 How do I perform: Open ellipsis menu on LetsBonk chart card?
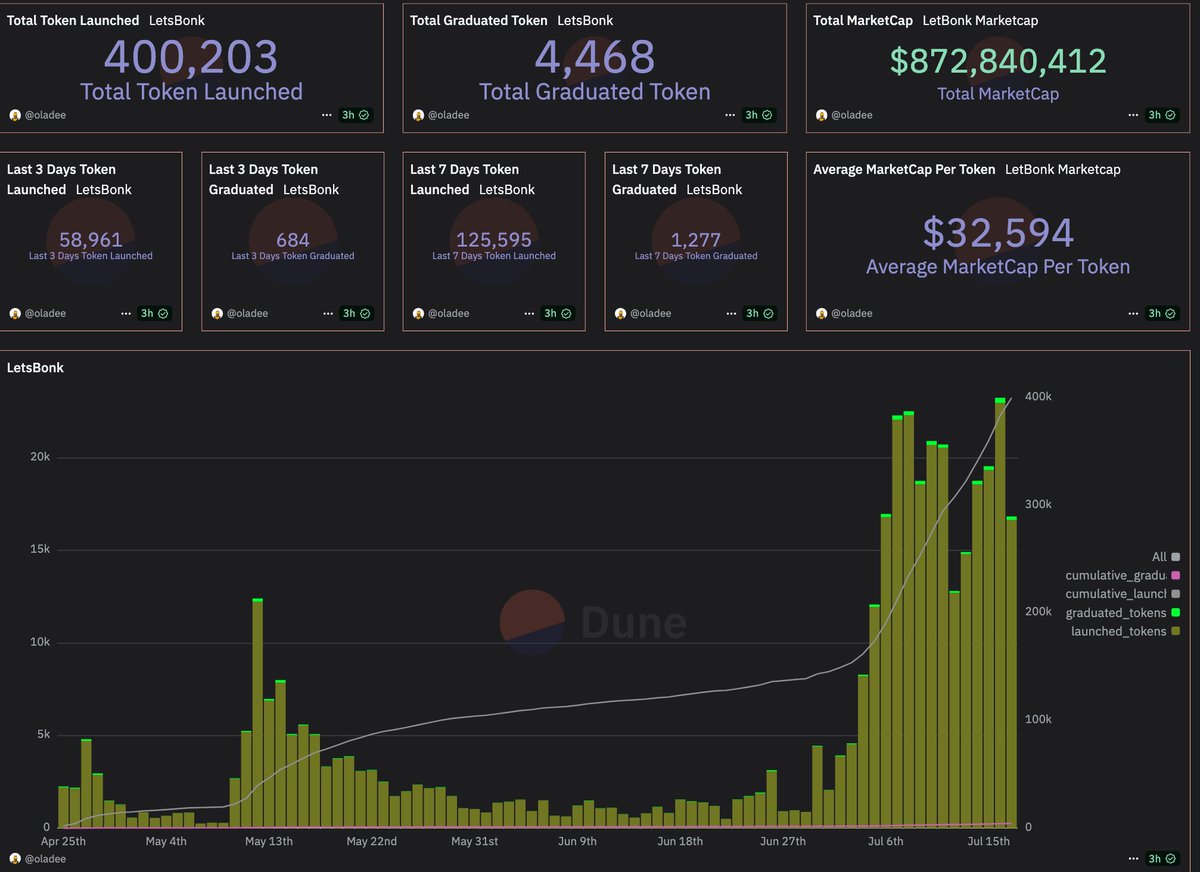[x=1133, y=858]
